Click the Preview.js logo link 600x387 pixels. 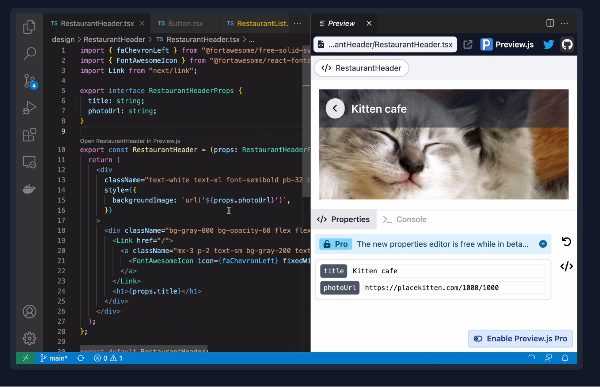point(507,44)
